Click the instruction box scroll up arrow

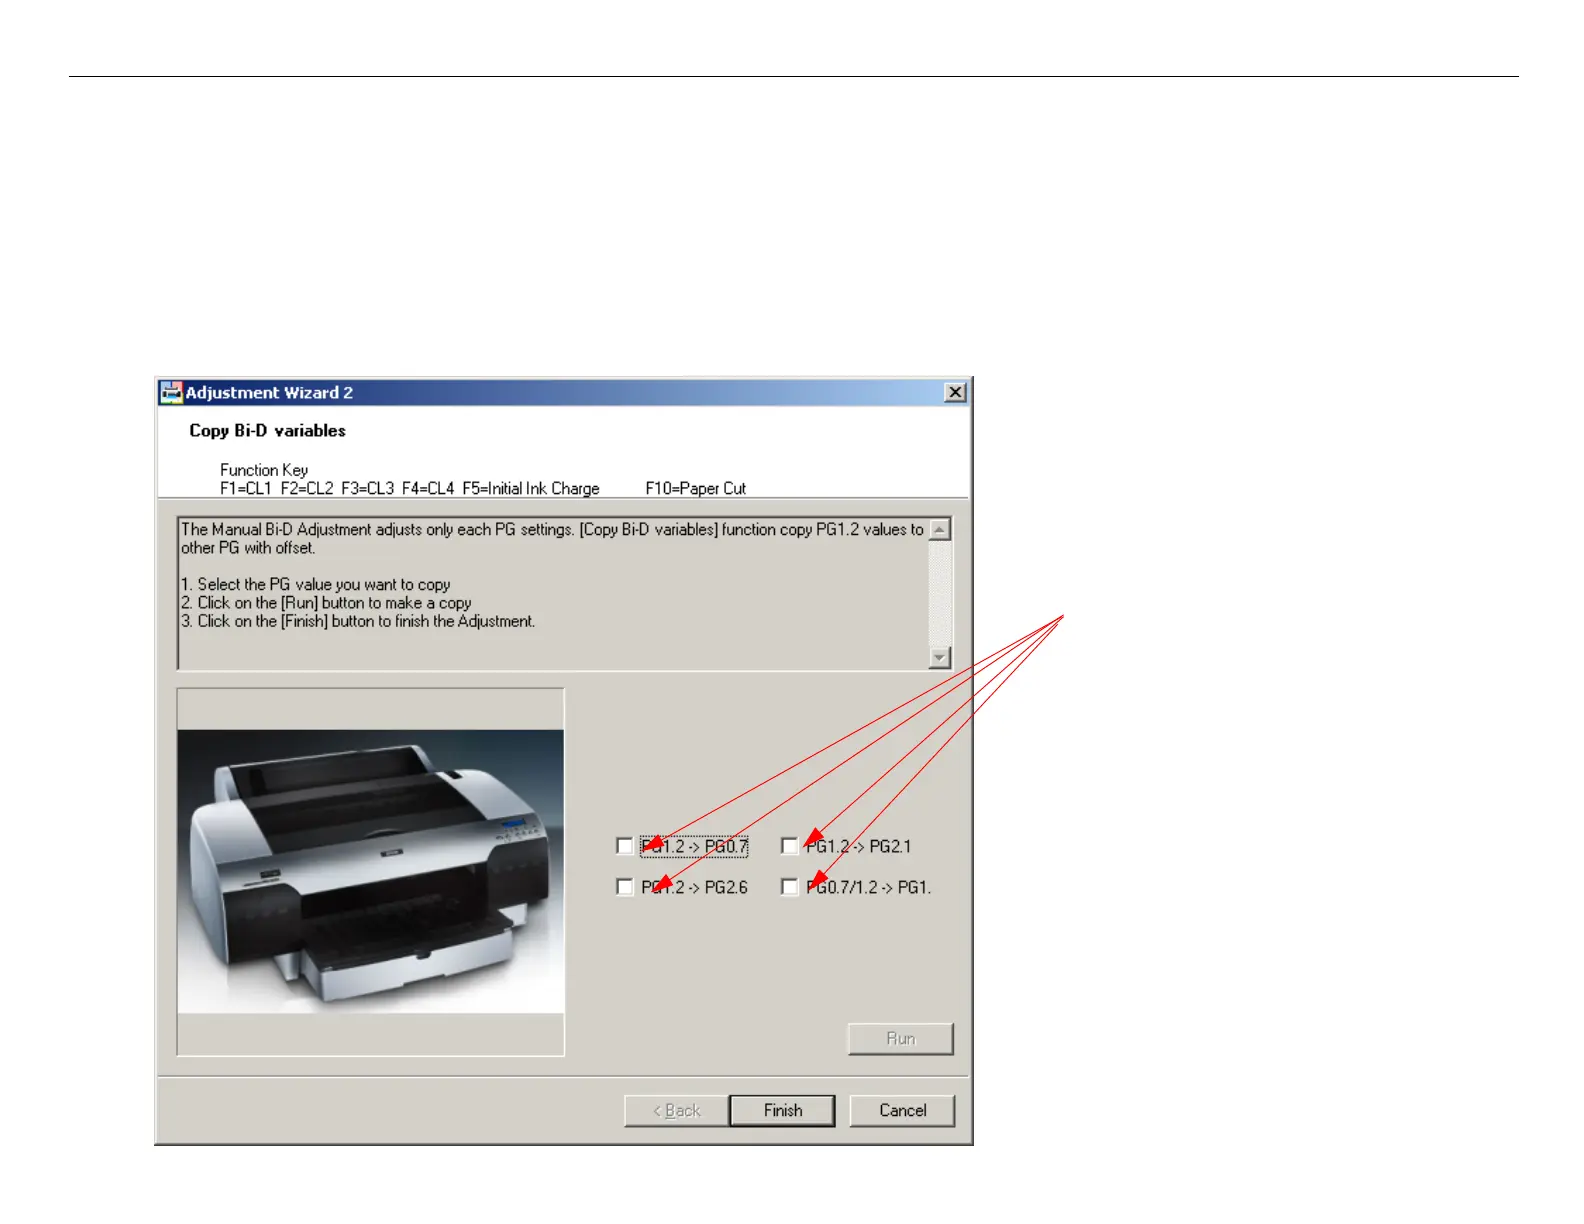940,530
